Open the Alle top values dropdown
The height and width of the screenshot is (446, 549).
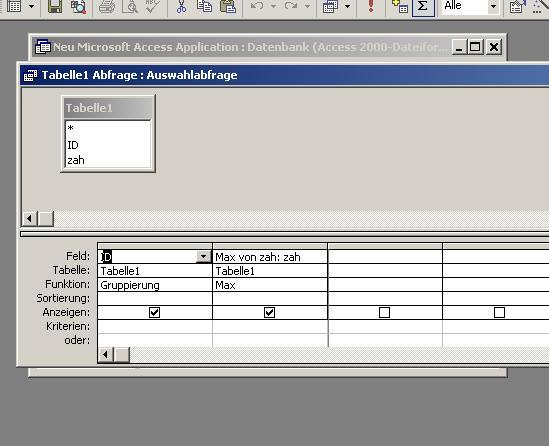(x=493, y=6)
